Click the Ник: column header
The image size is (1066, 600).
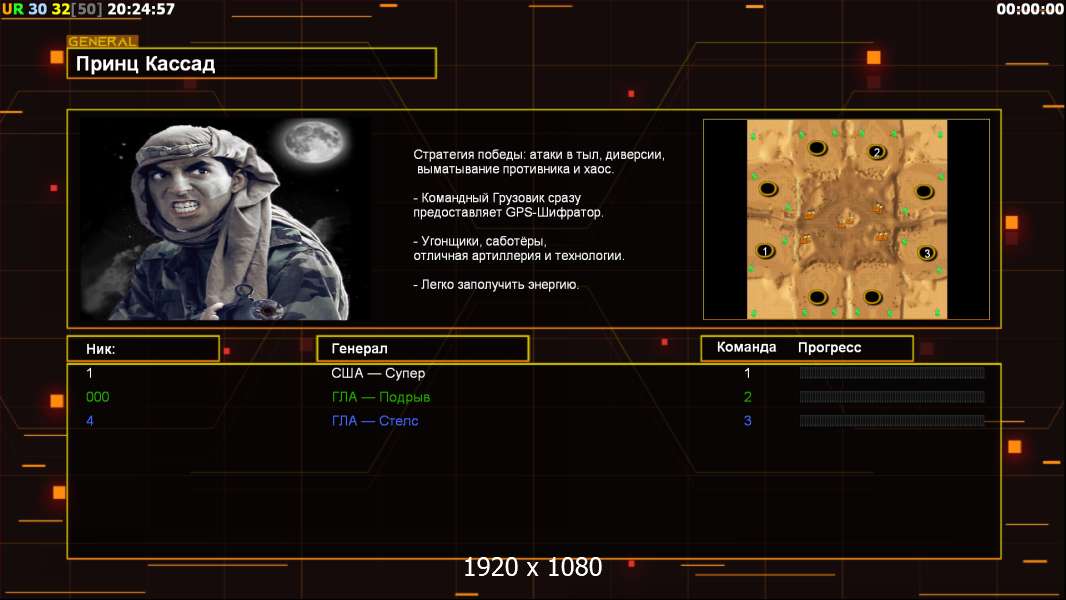[143, 349]
